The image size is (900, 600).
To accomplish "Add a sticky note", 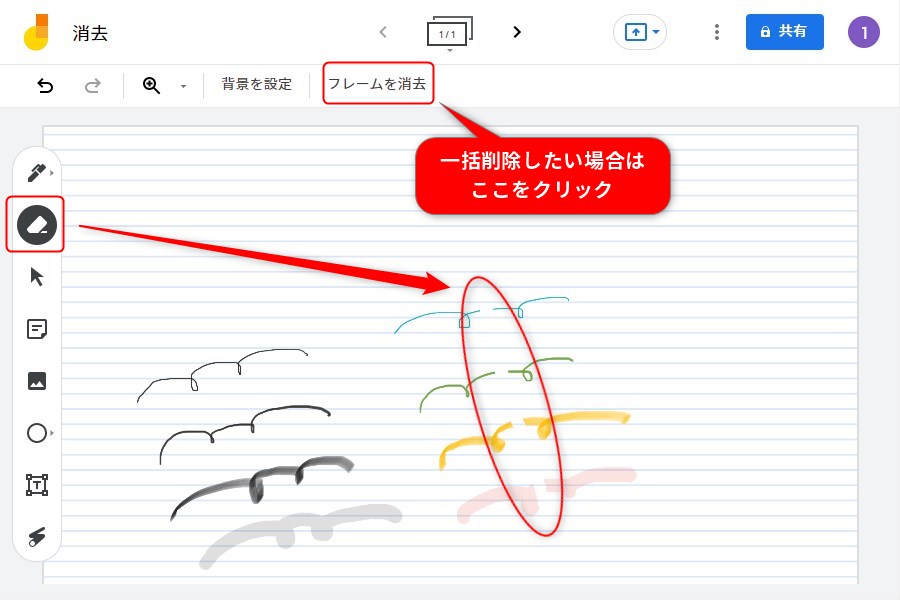I will 37,329.
